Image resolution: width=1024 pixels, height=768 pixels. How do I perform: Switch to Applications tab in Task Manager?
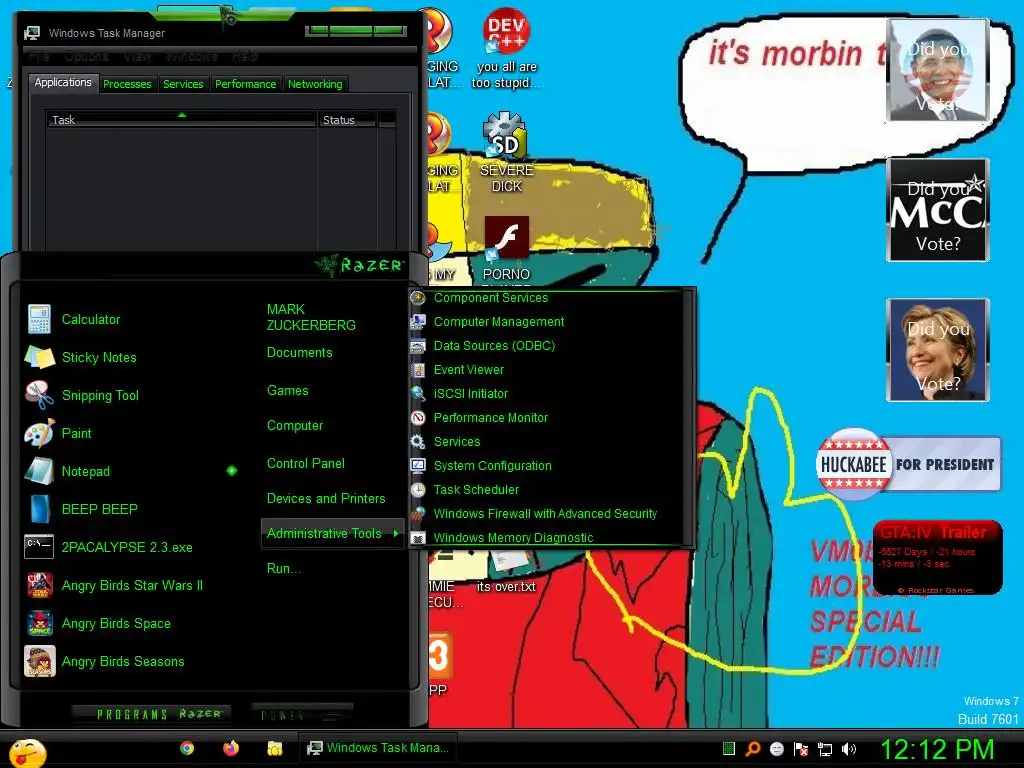(x=63, y=82)
